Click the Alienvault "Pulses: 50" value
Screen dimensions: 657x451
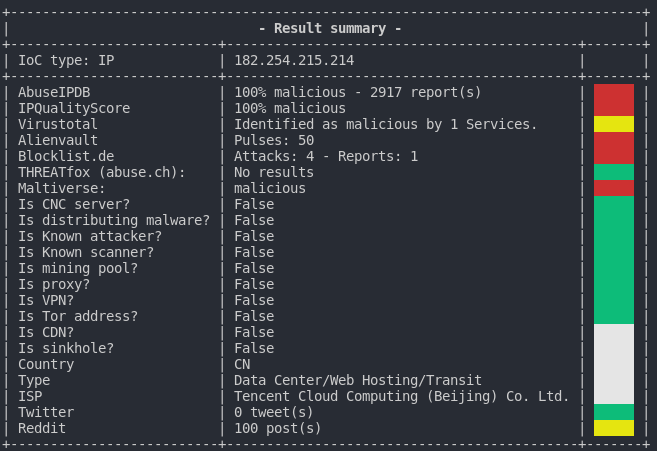pos(274,140)
